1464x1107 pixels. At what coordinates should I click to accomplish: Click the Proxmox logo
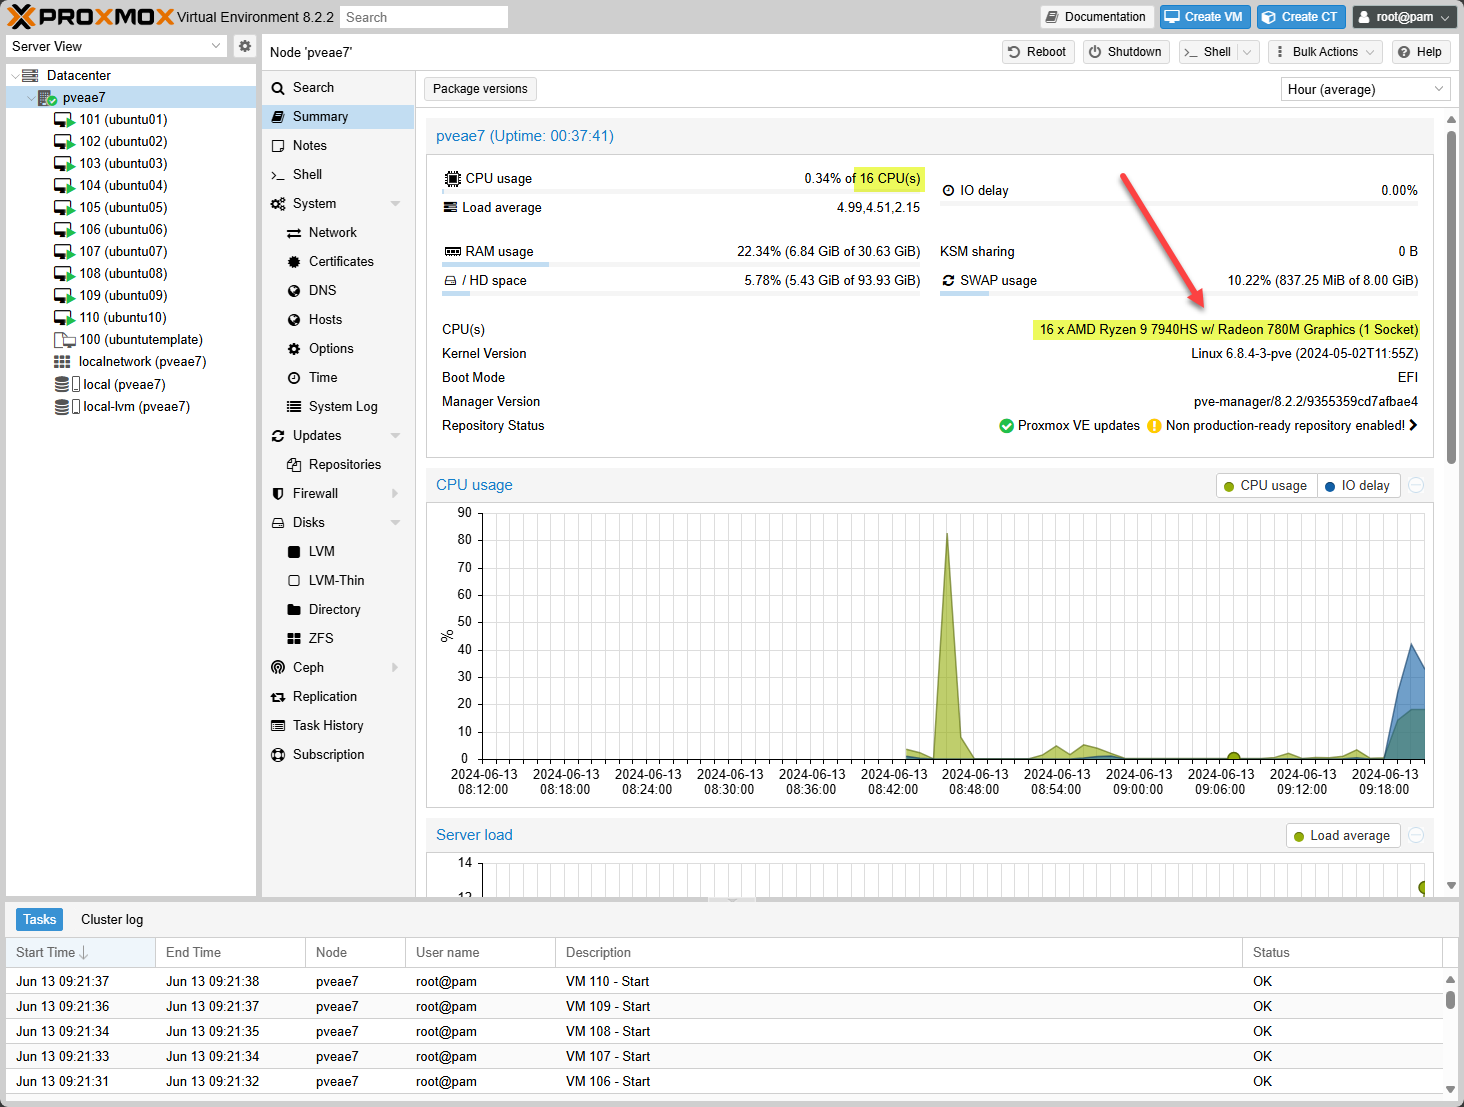pyautogui.click(x=91, y=17)
